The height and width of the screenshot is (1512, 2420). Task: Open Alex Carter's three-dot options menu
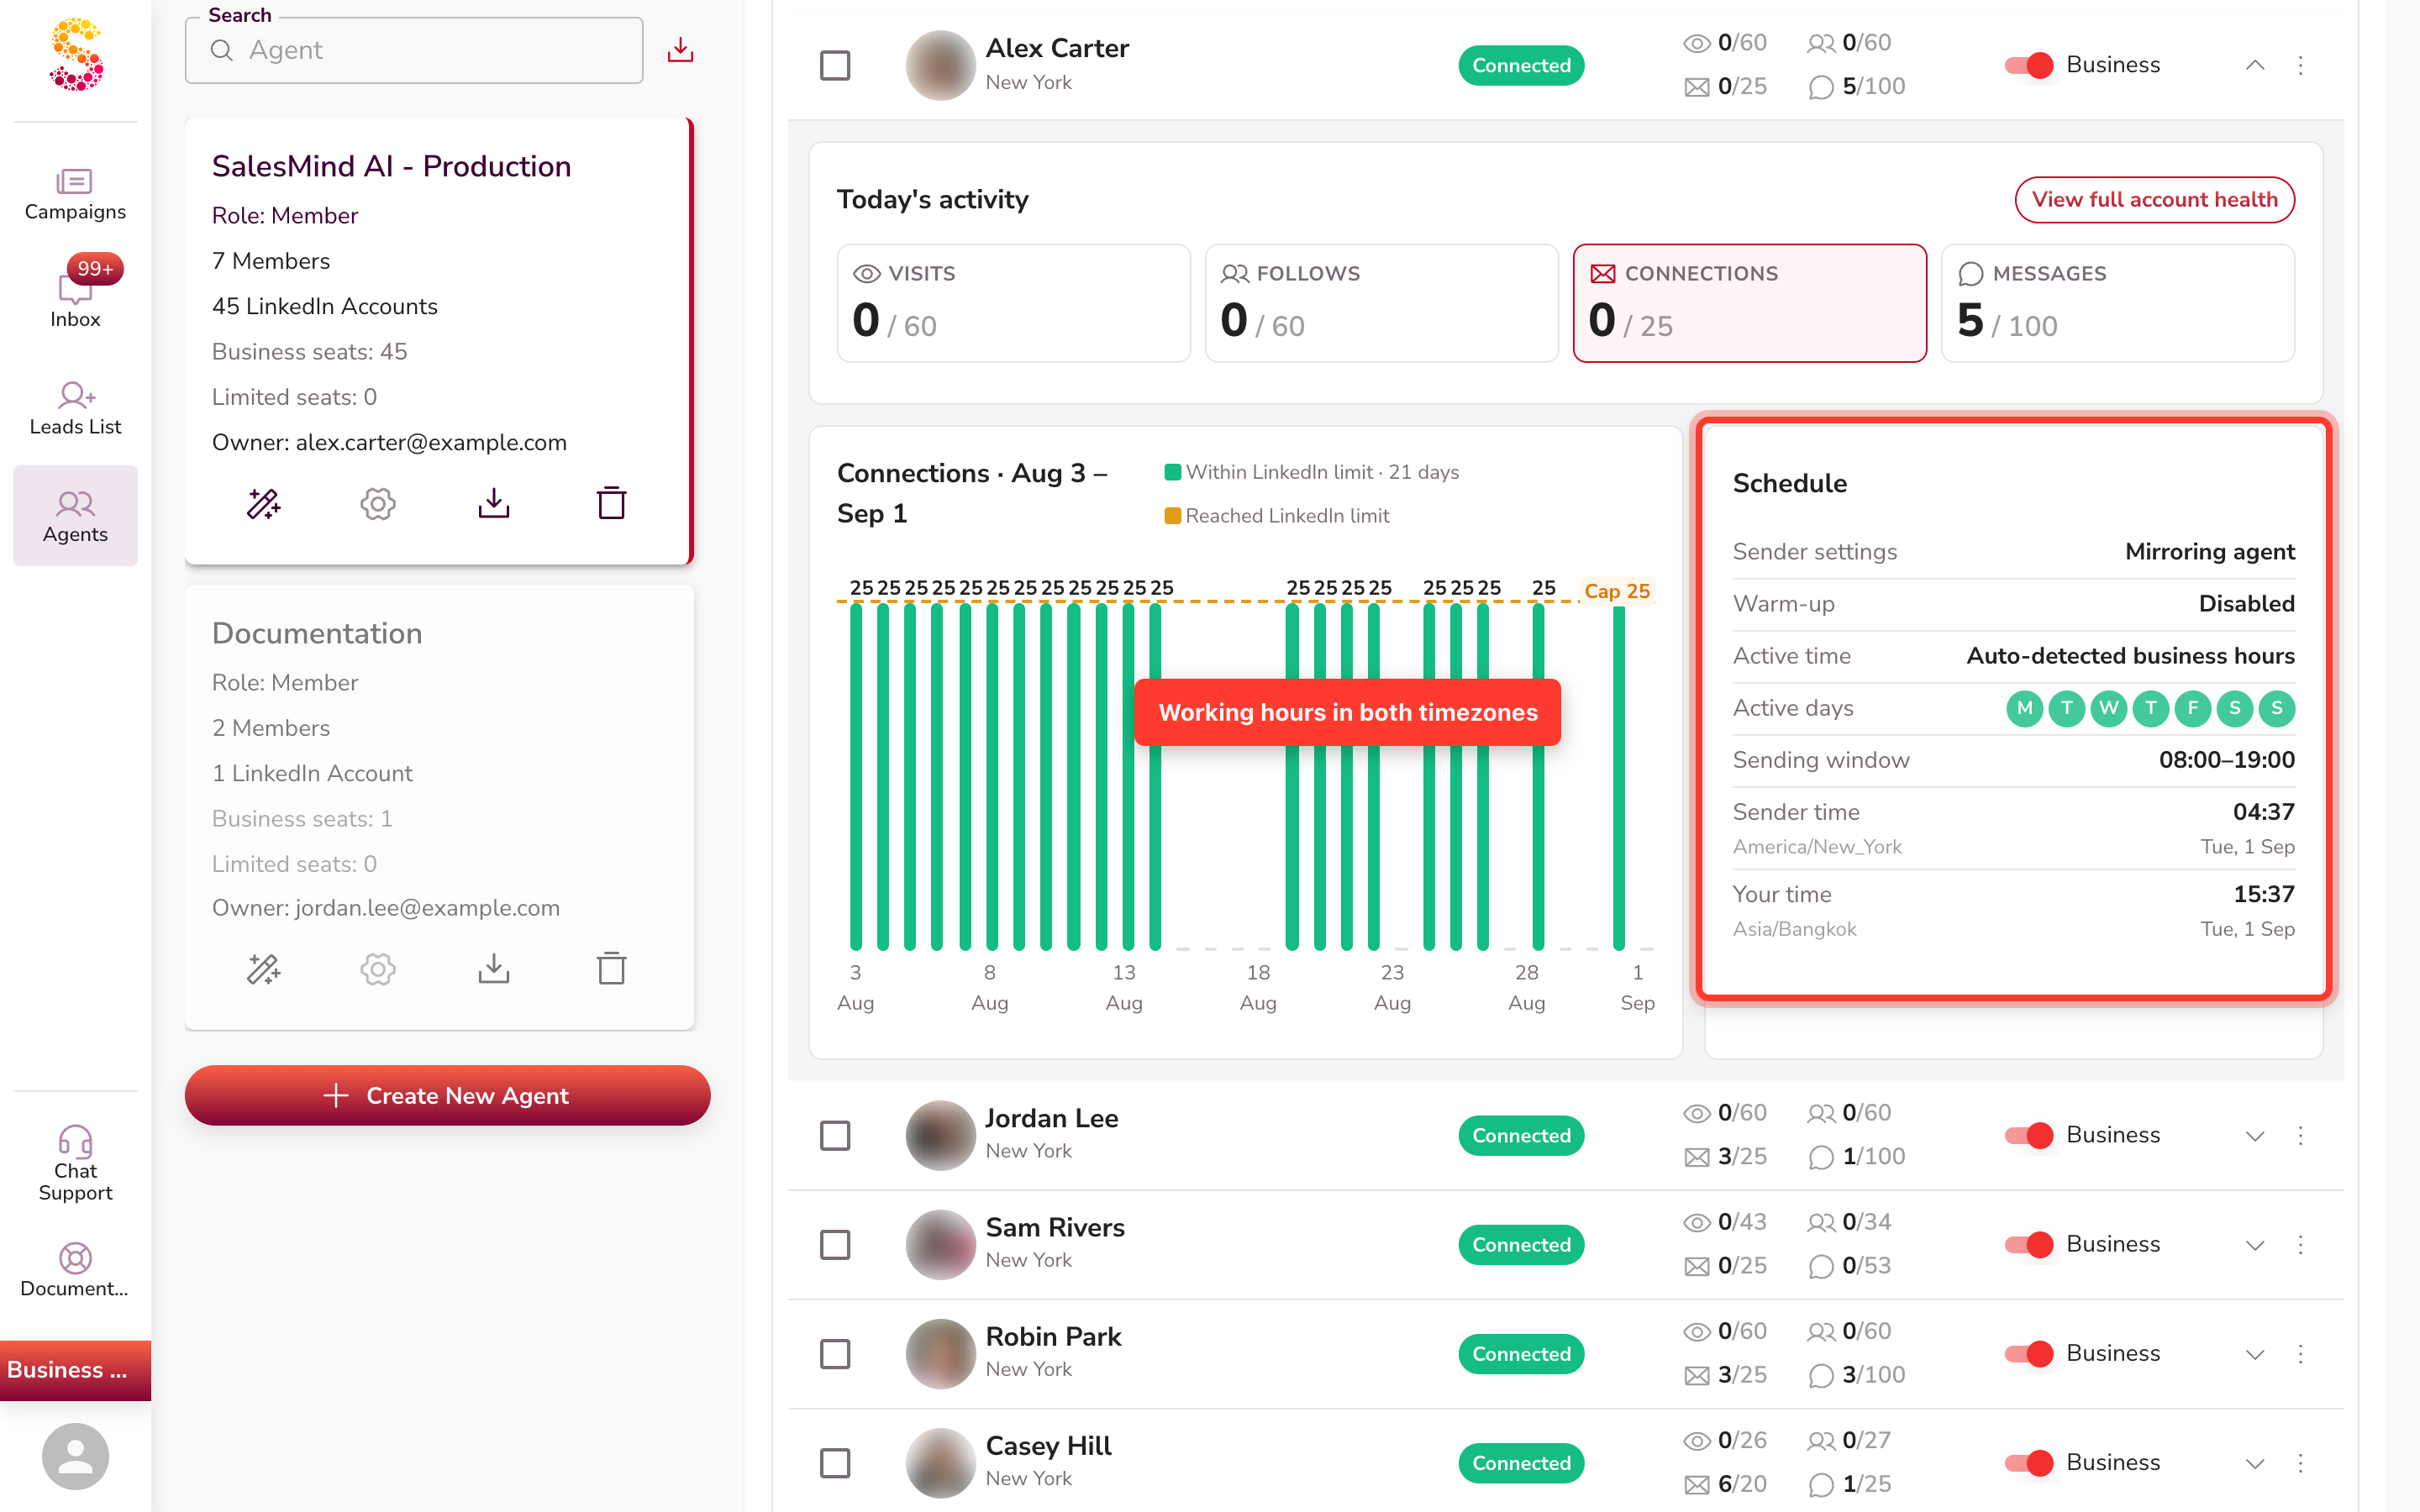(x=2300, y=66)
